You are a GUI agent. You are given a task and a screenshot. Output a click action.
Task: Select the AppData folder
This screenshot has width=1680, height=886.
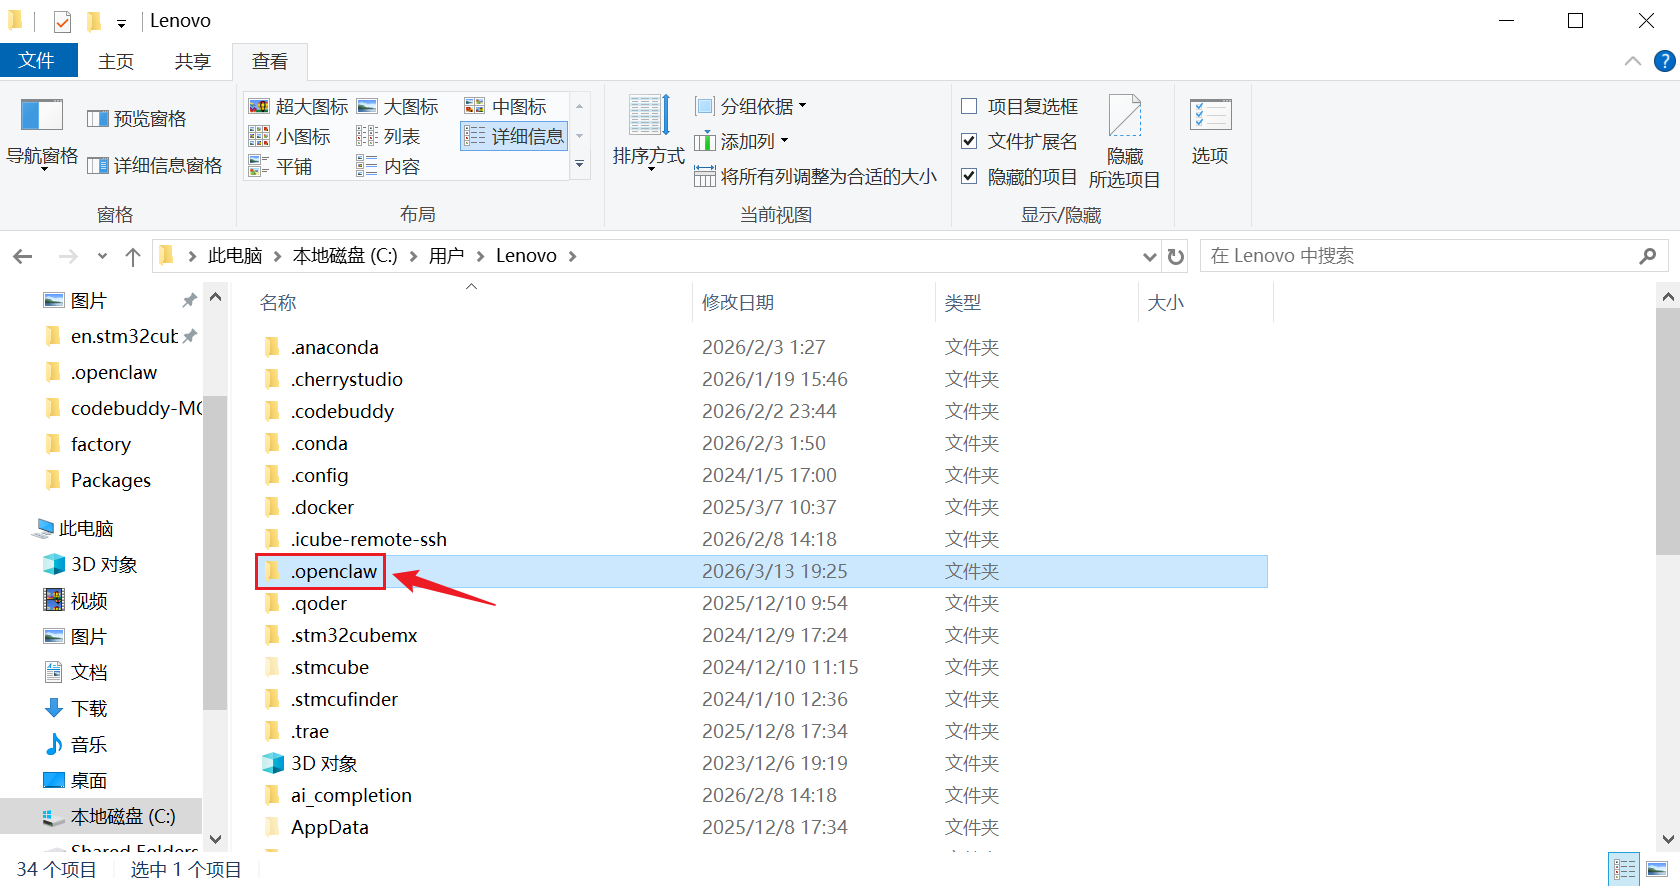(x=760, y=827)
